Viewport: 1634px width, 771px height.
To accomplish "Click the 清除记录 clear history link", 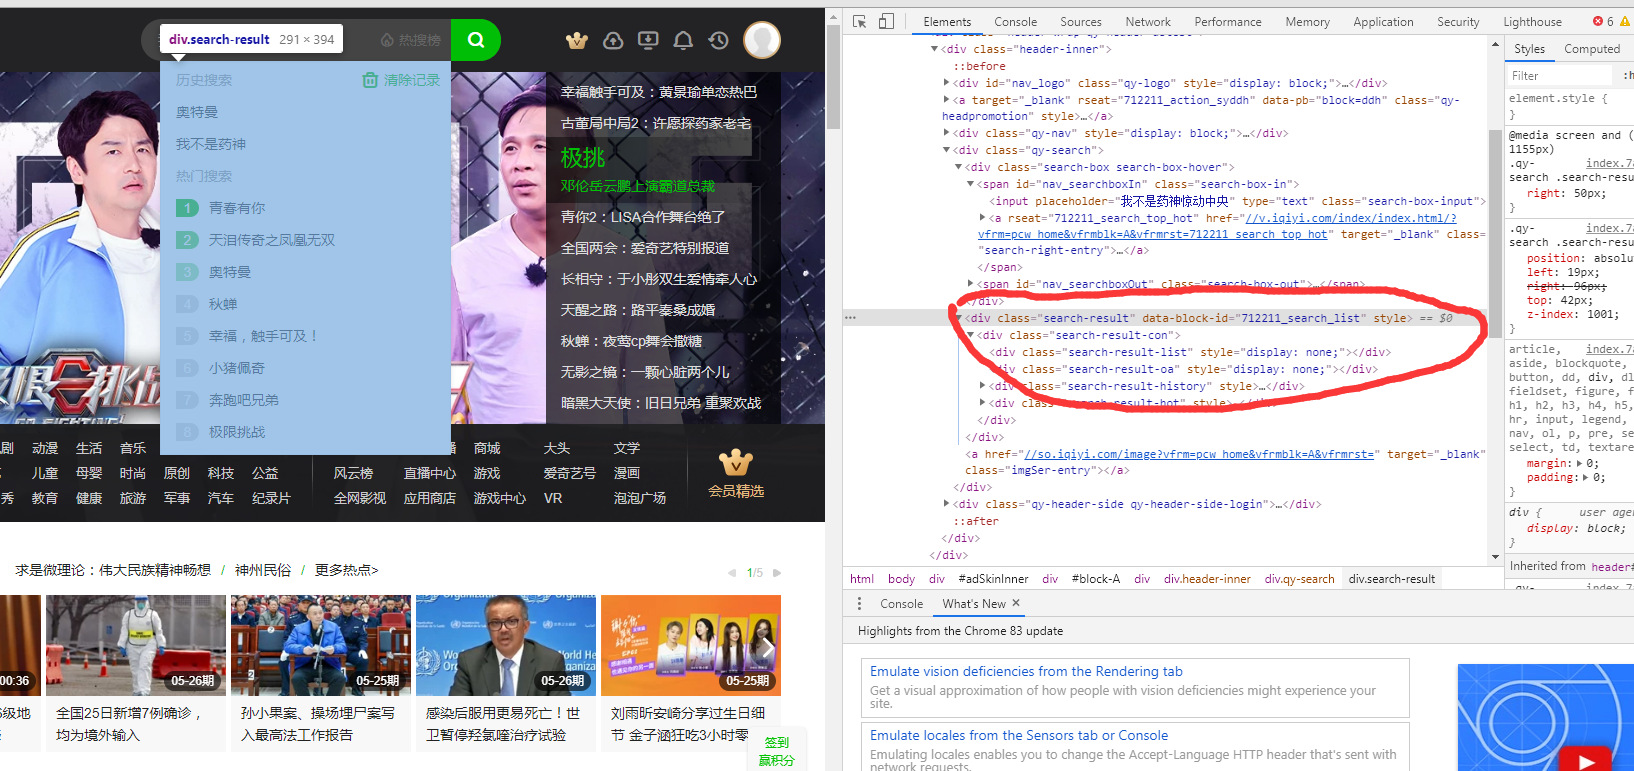I will 412,80.
